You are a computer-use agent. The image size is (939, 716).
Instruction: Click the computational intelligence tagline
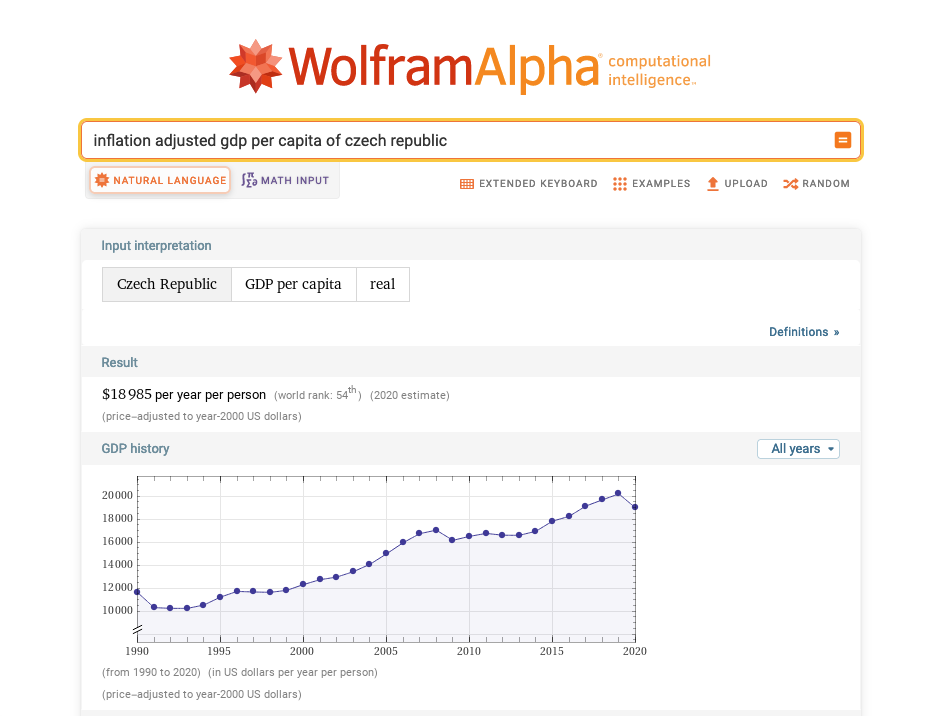click(x=659, y=71)
